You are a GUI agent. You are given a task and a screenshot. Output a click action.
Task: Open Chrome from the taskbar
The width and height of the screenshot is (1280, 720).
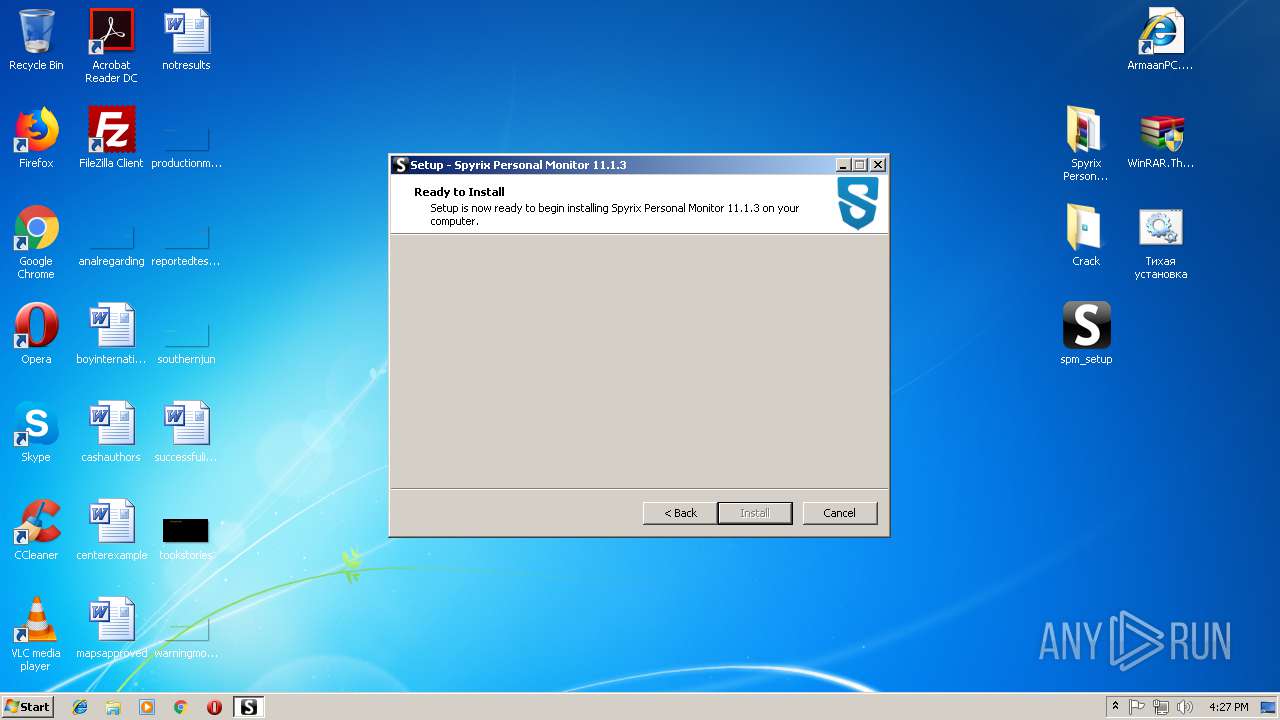(x=181, y=707)
